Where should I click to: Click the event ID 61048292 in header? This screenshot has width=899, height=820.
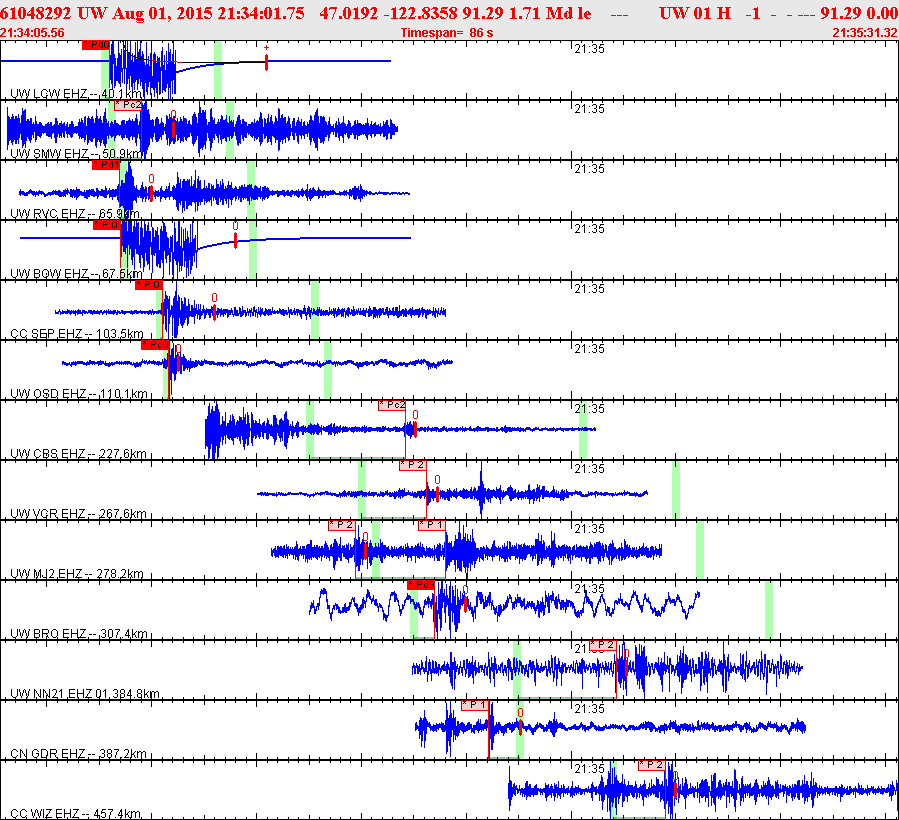pos(36,13)
